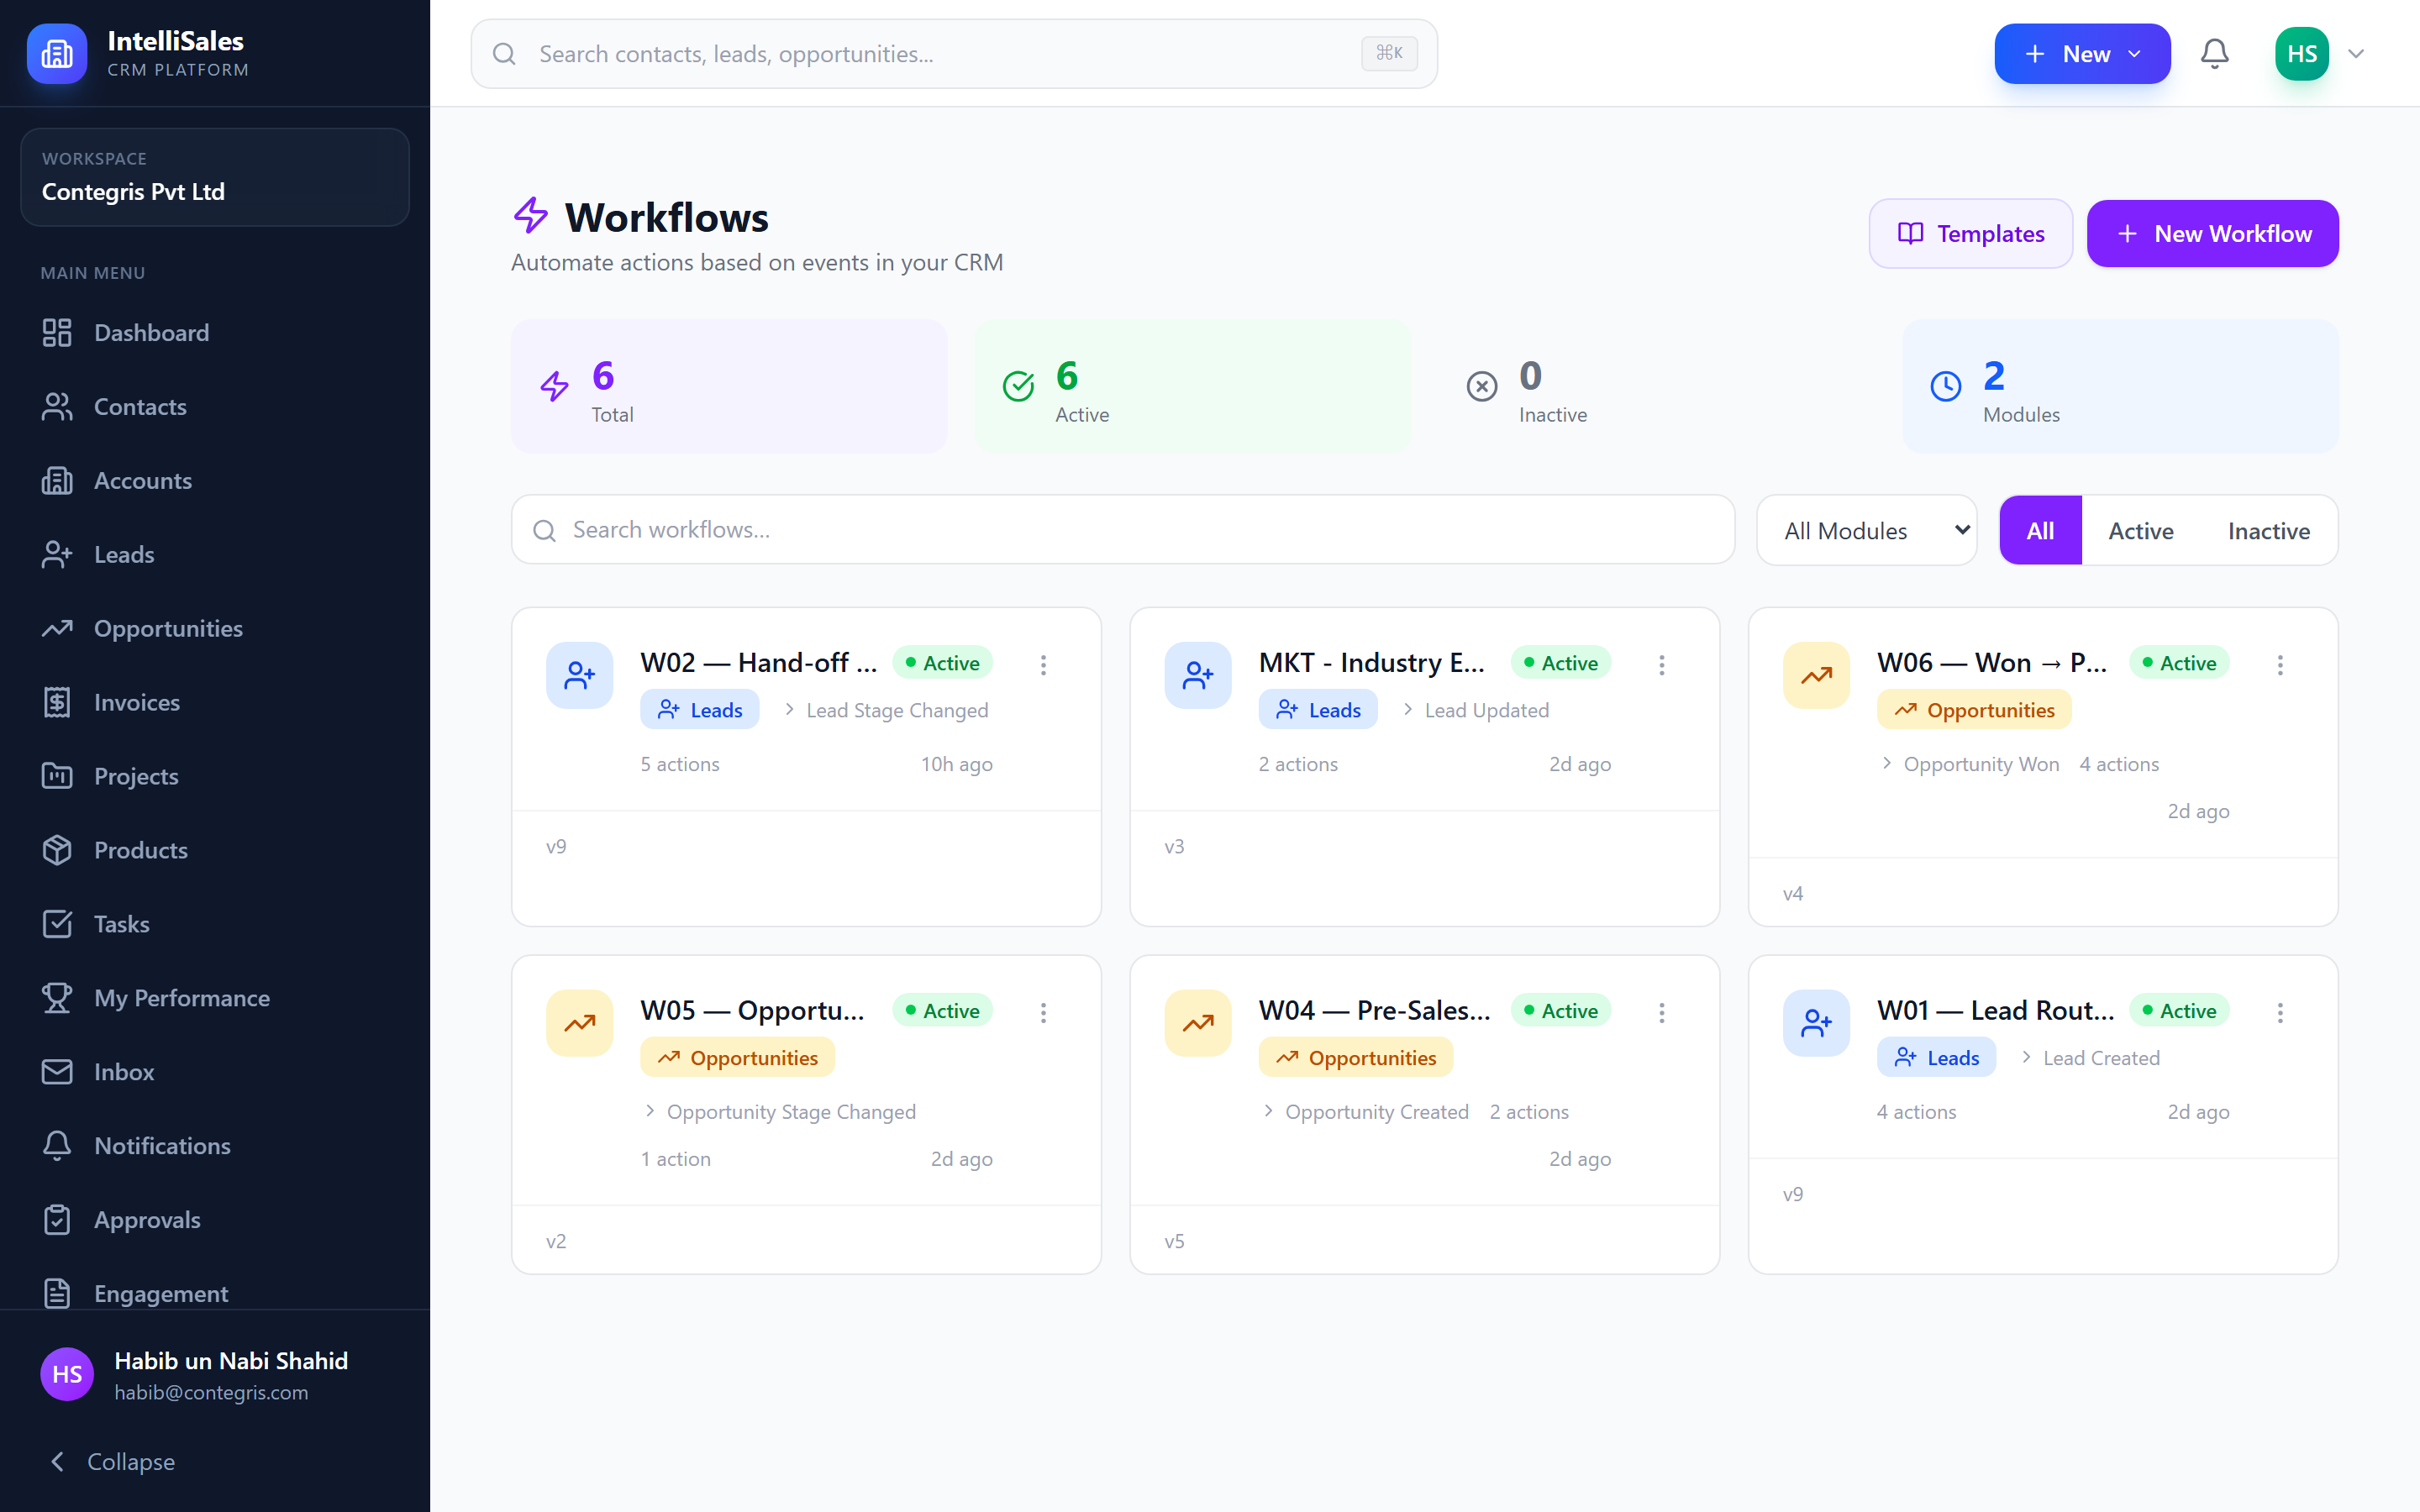Screen dimensions: 2420x1512
Task: Click the W01 Lead Routing icon
Action: 1816,1023
